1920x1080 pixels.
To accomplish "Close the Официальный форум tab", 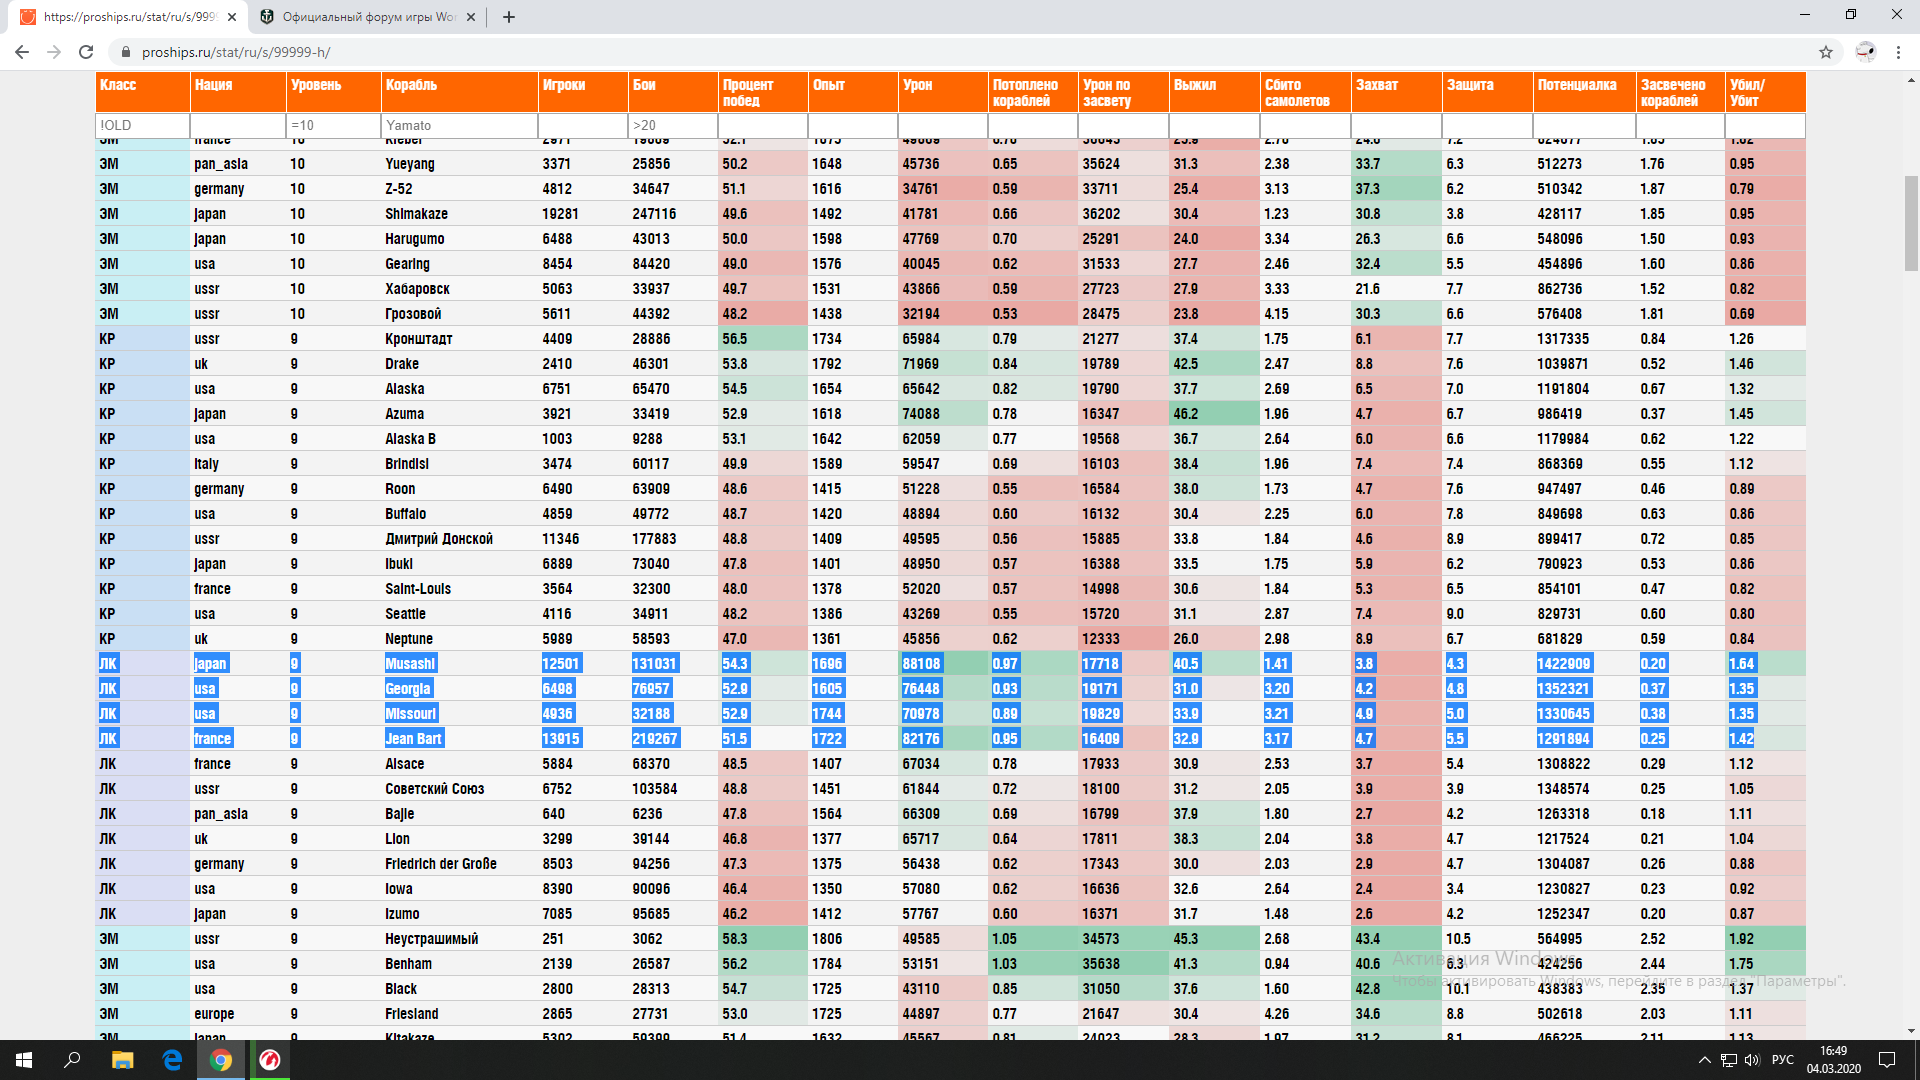I will (472, 17).
